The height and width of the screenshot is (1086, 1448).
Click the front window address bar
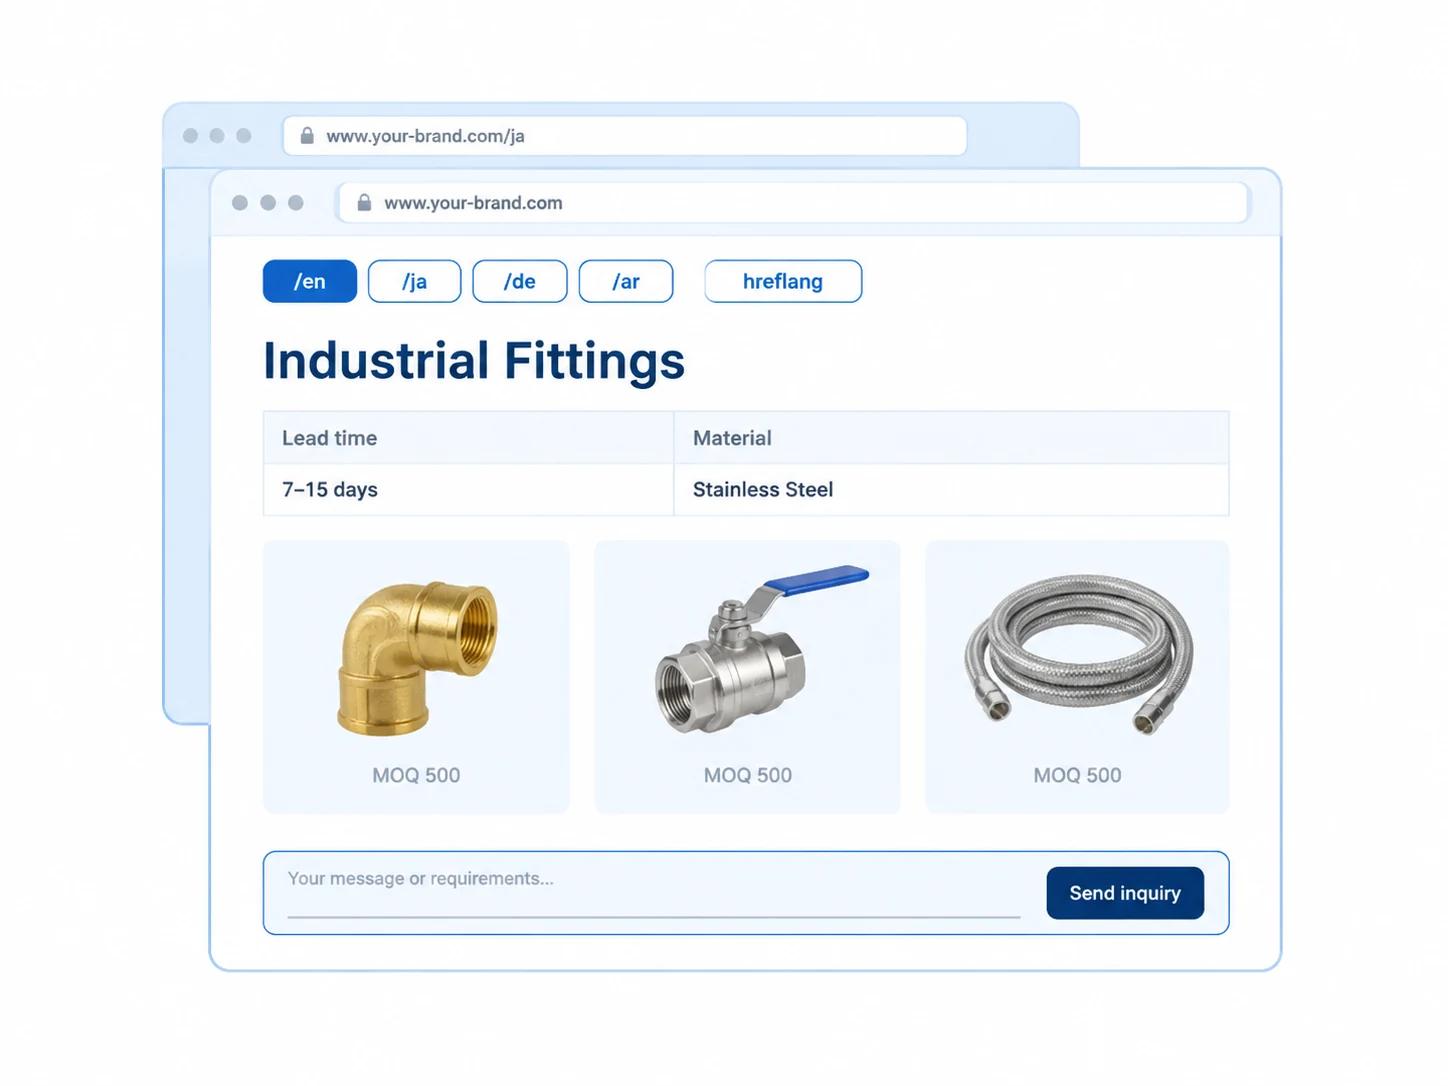click(794, 203)
